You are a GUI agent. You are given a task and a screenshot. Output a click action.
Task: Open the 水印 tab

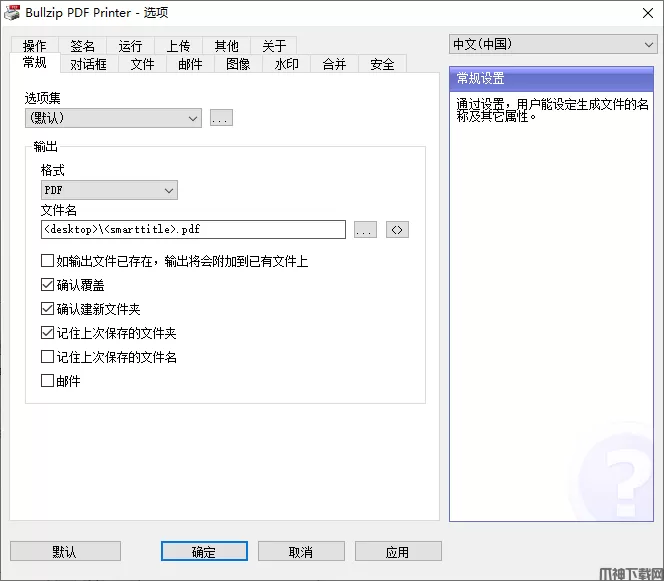(286, 64)
